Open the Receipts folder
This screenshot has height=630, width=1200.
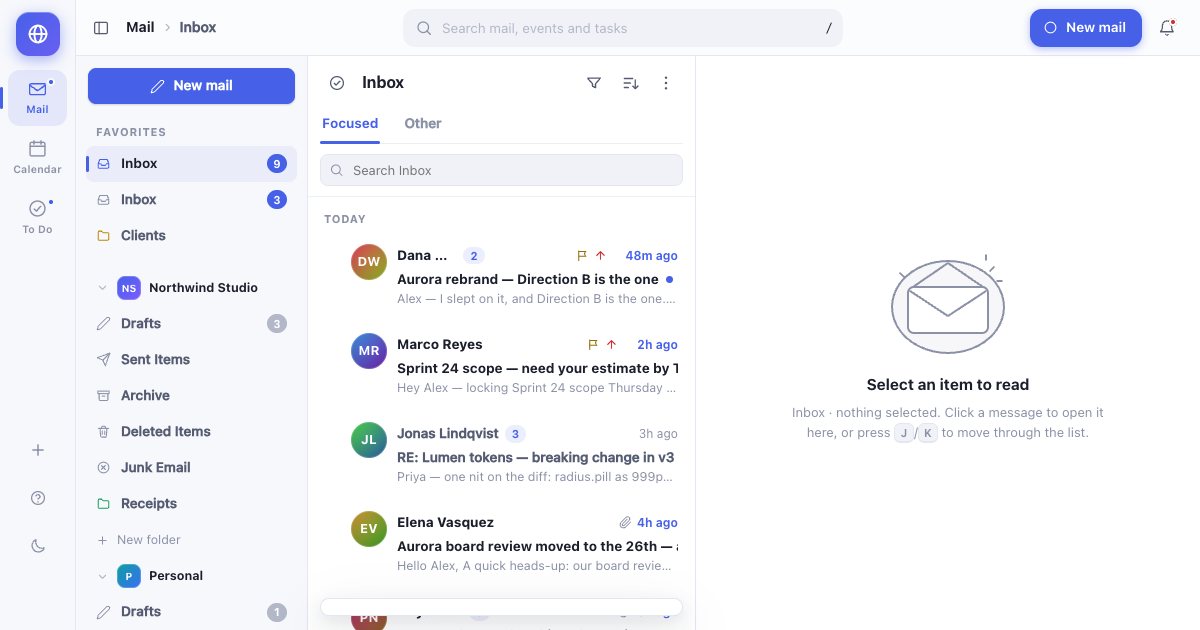tap(191, 504)
